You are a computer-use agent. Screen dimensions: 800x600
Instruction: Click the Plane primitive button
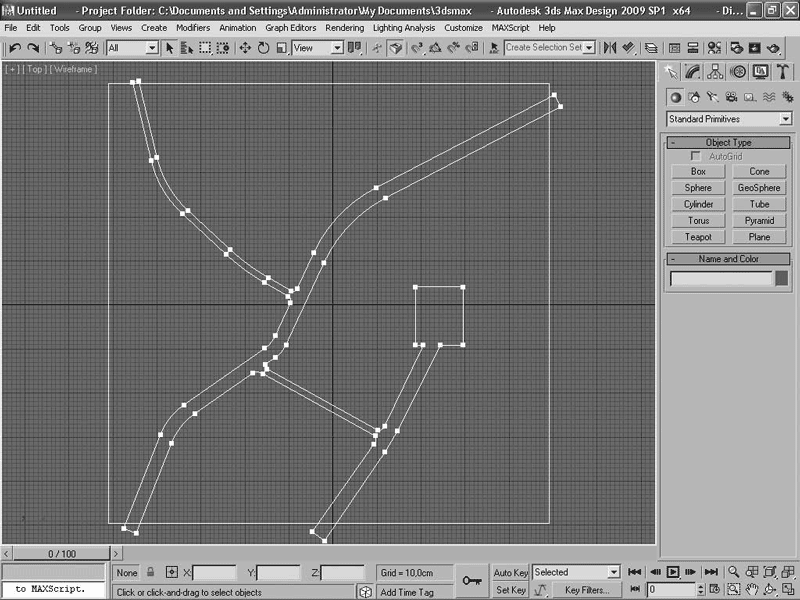pos(759,237)
